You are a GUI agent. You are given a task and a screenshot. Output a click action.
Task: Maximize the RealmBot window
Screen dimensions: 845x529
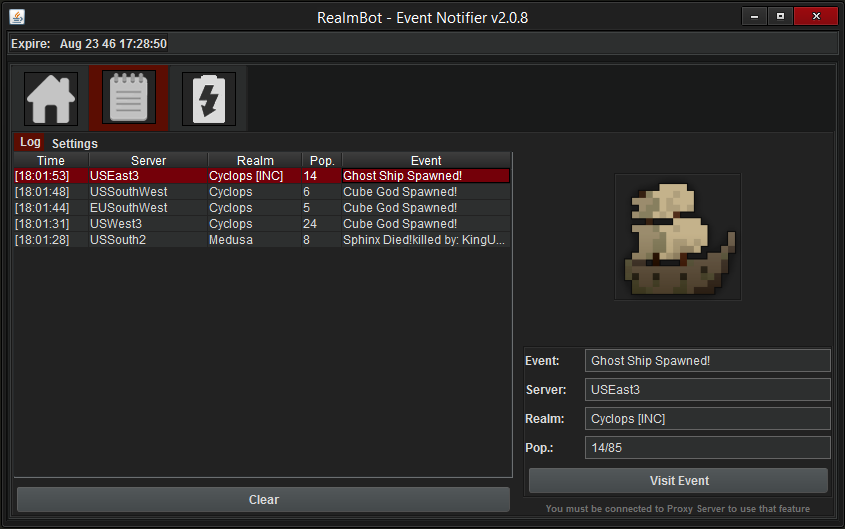pos(780,16)
